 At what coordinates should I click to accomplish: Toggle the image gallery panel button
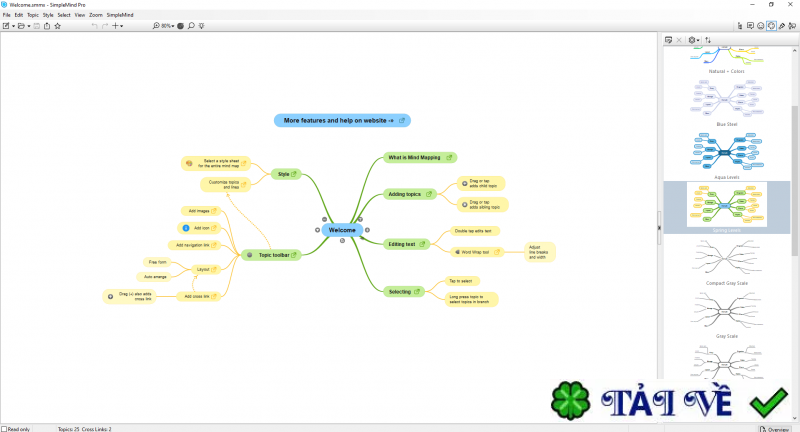[792, 26]
